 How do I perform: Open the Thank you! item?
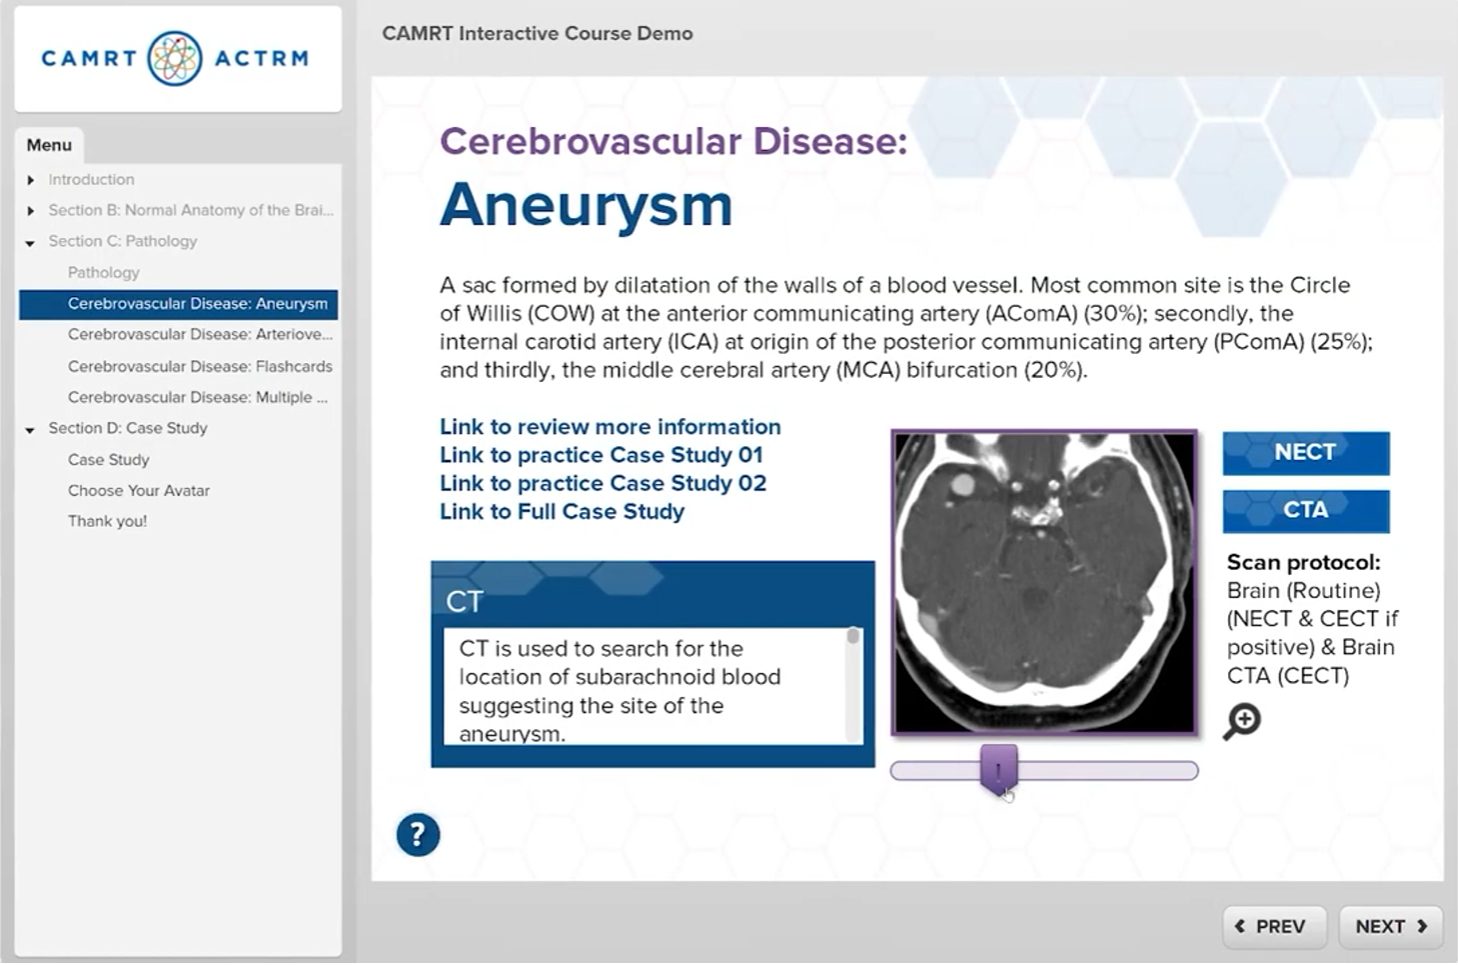point(107,521)
